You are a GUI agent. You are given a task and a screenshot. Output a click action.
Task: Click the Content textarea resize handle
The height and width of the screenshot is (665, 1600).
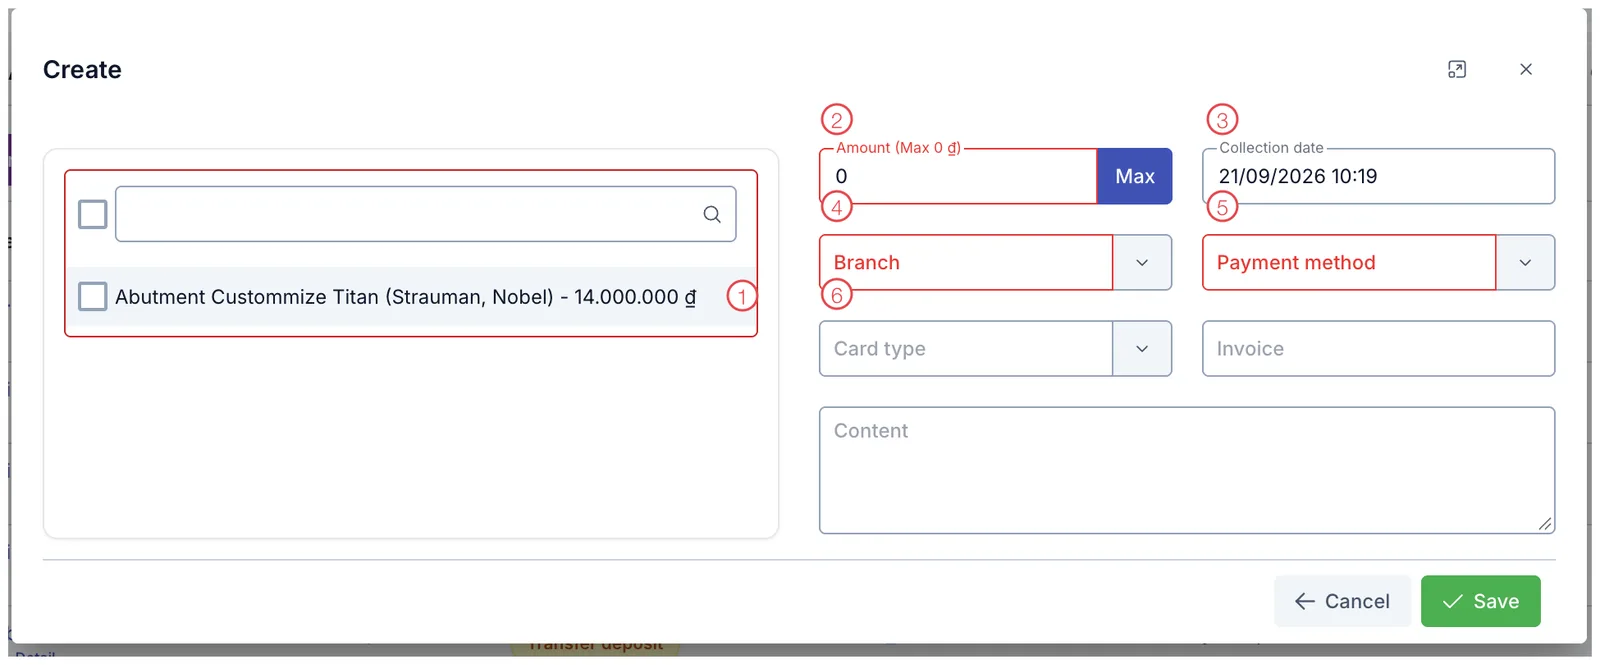pyautogui.click(x=1545, y=523)
